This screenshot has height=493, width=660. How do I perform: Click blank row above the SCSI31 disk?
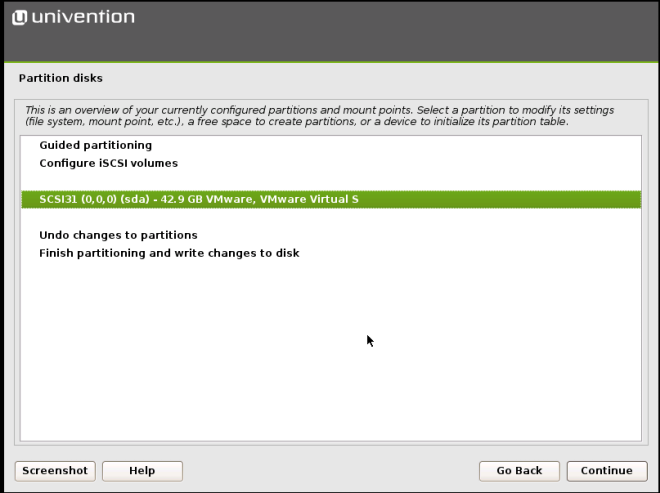click(331, 181)
